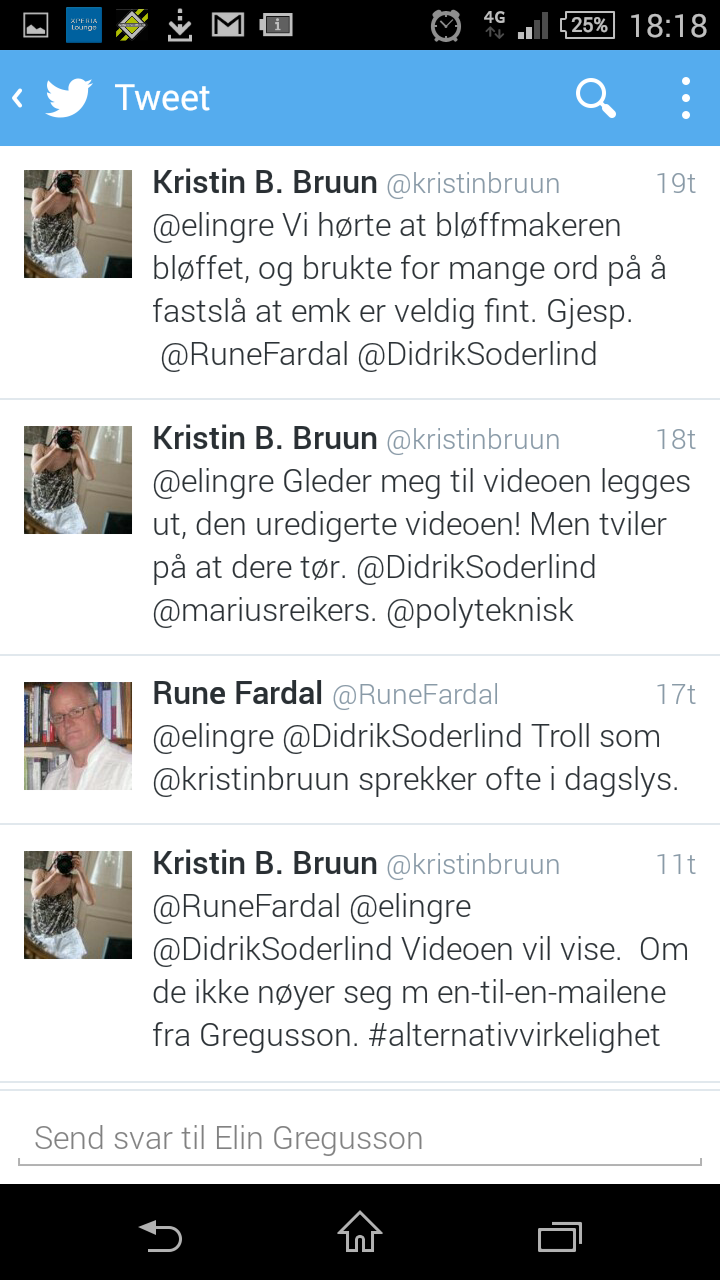Open Kristin B. Bruun's avatar in first tweet

78,224
